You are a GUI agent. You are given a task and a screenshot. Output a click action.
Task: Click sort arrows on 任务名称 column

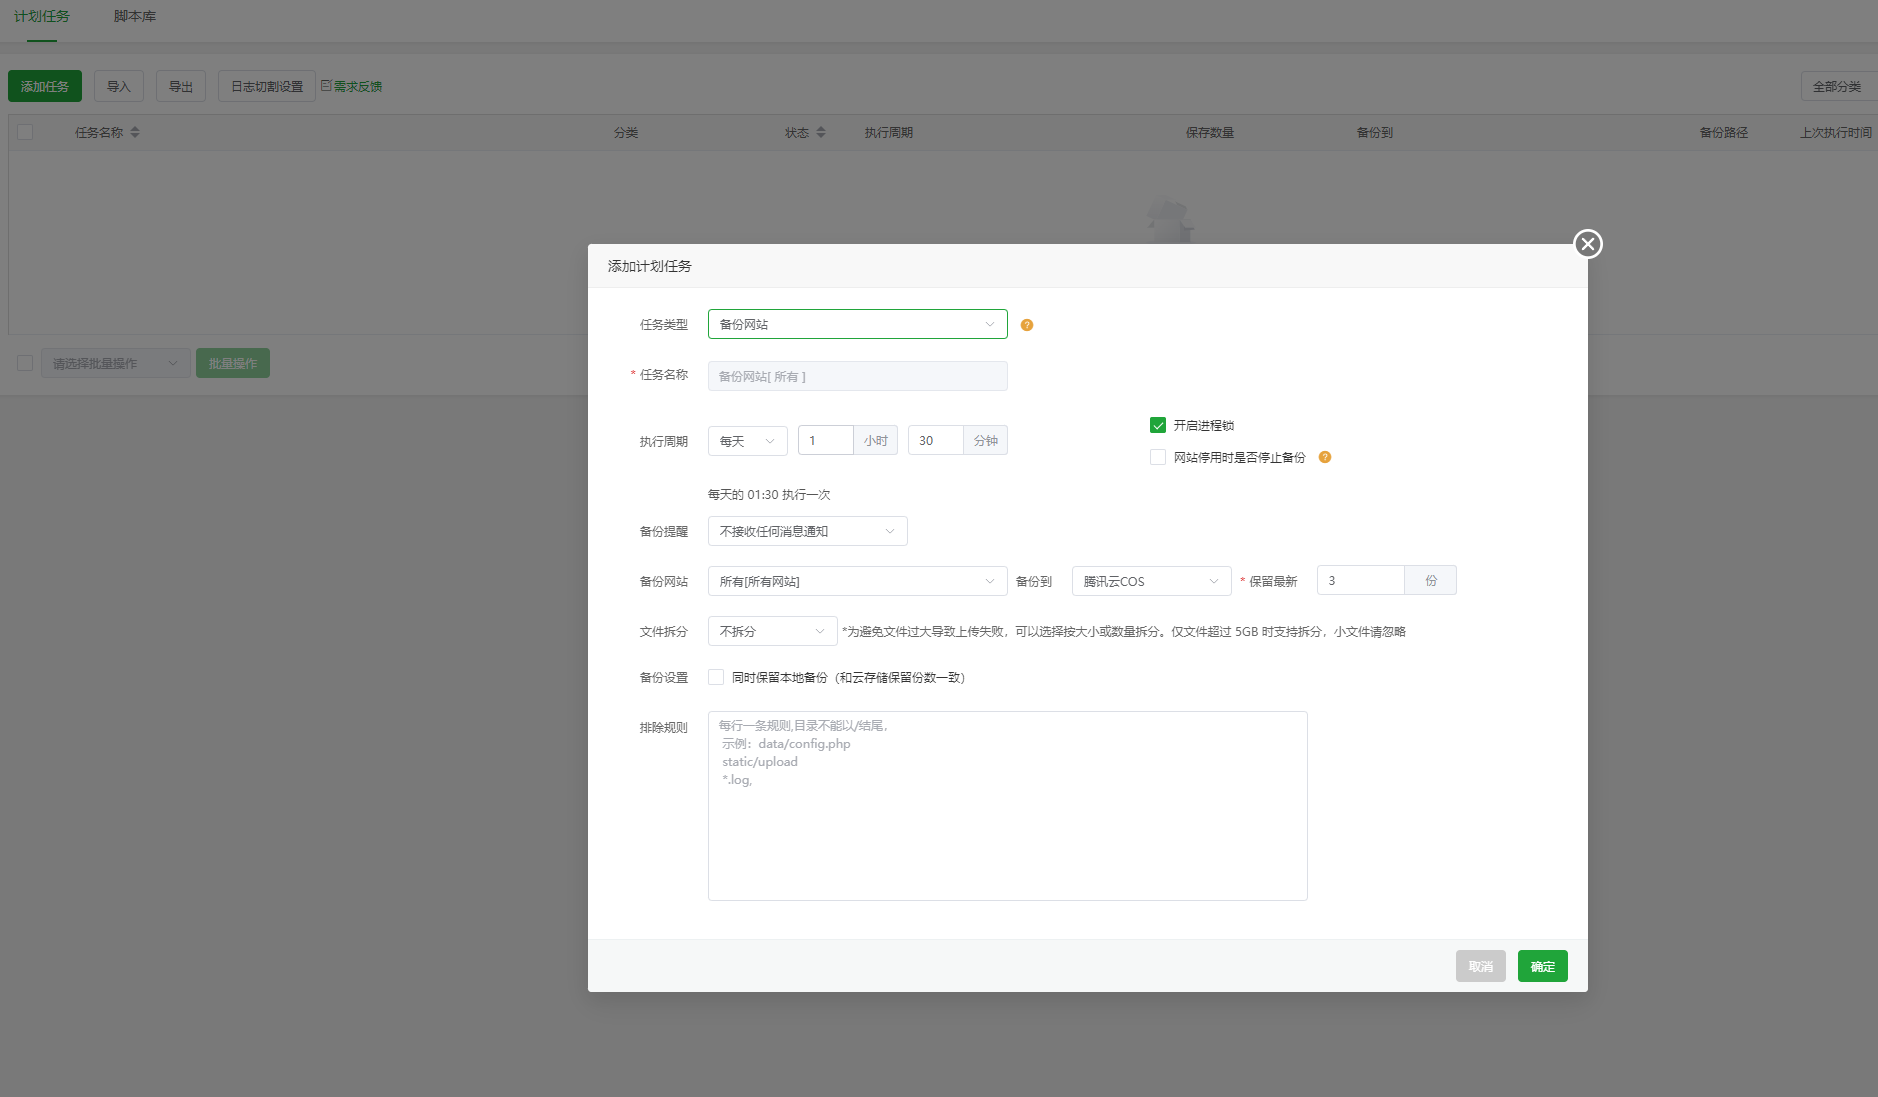tap(135, 132)
